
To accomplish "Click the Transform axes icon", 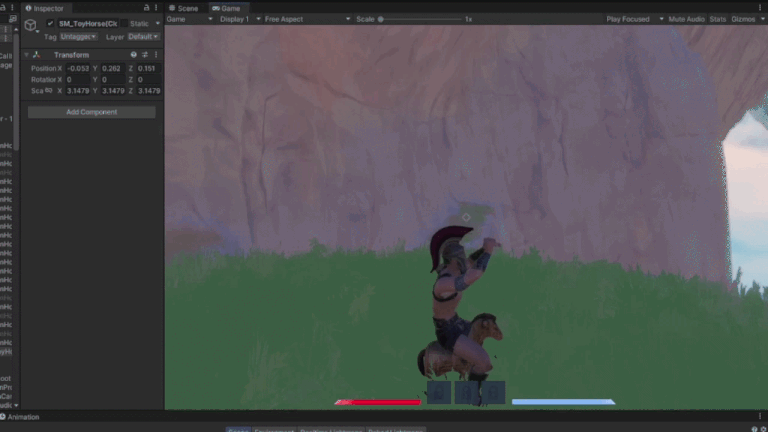I will pos(36,55).
